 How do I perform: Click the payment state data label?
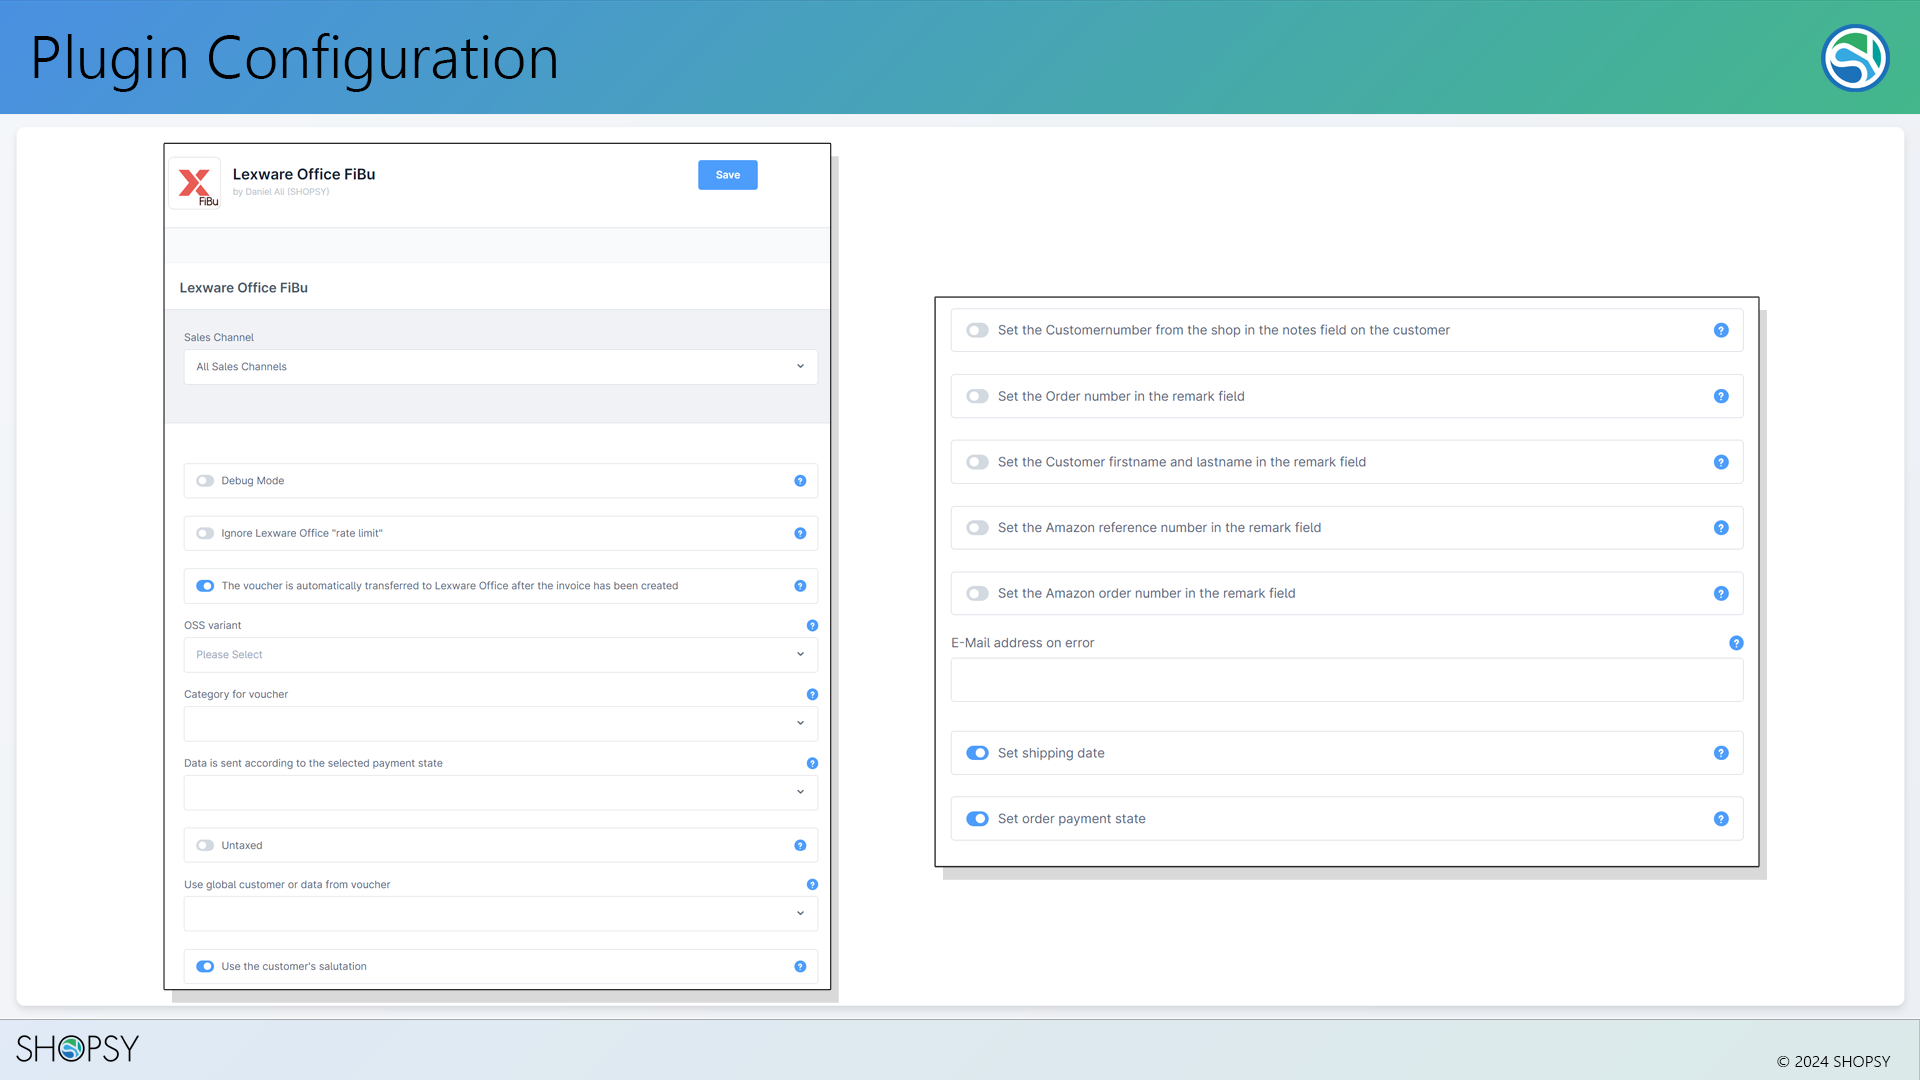tap(313, 764)
